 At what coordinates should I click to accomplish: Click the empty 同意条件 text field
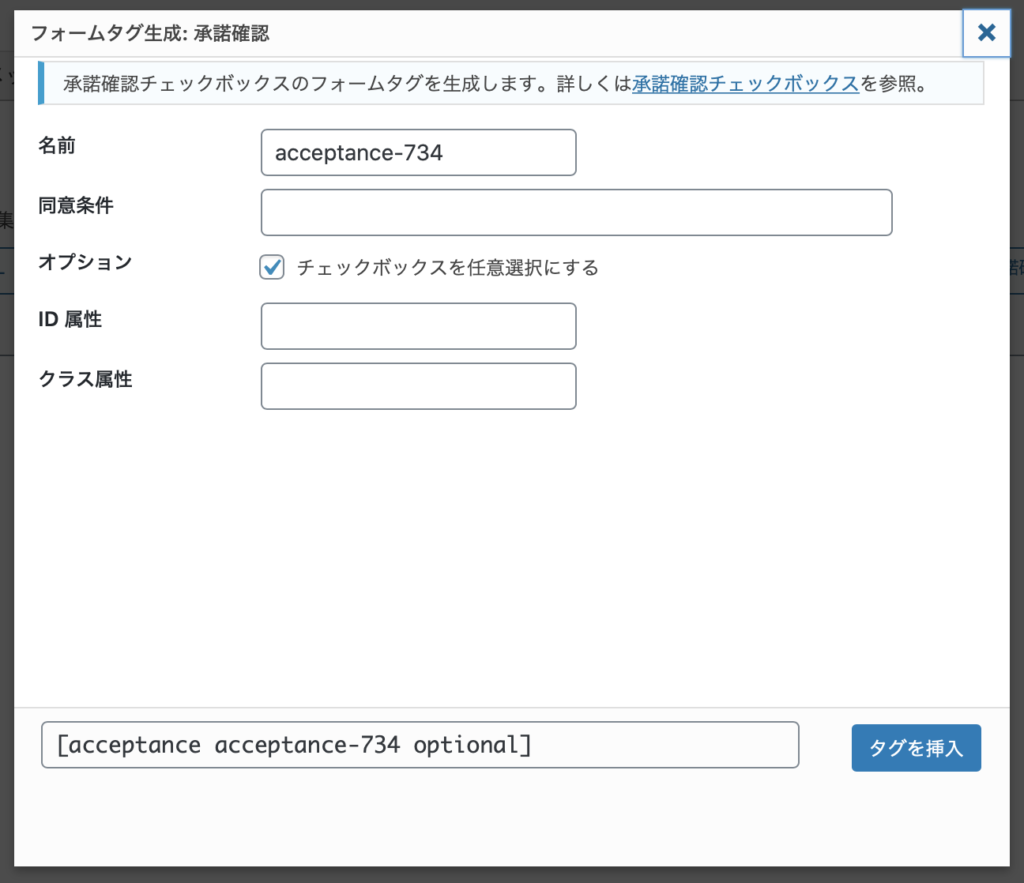(576, 212)
